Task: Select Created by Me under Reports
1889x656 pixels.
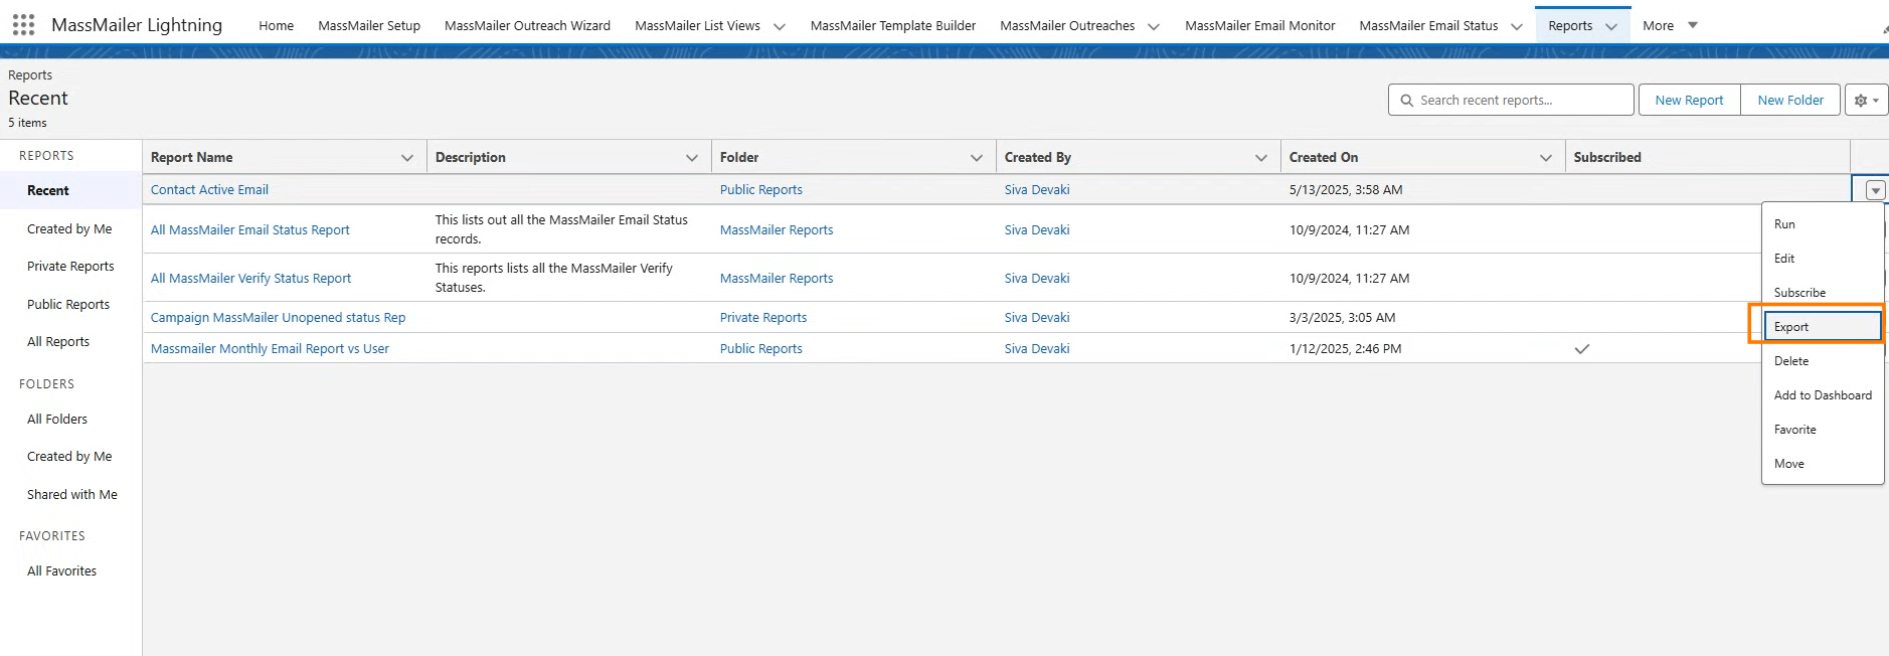Action: [69, 229]
